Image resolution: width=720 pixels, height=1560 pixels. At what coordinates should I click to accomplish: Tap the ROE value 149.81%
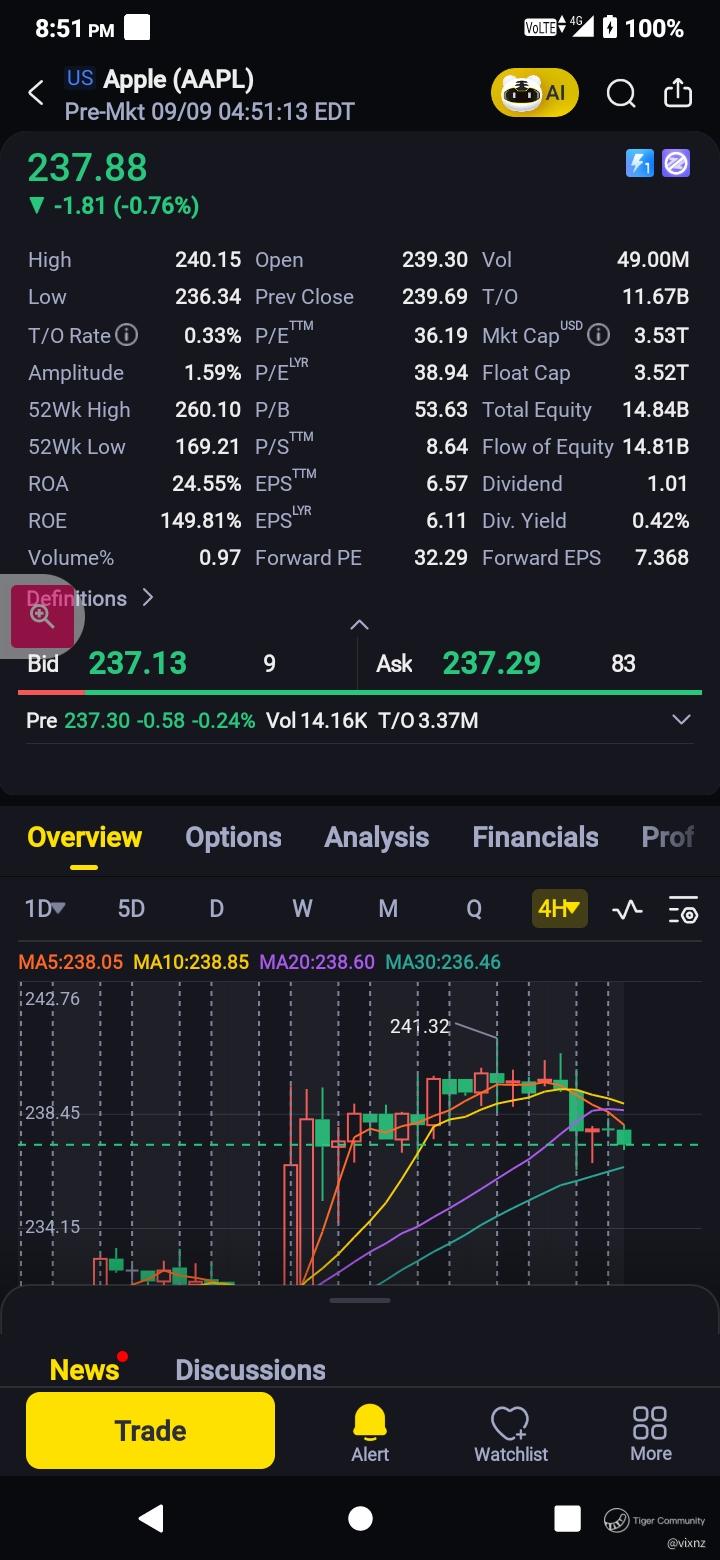point(200,521)
